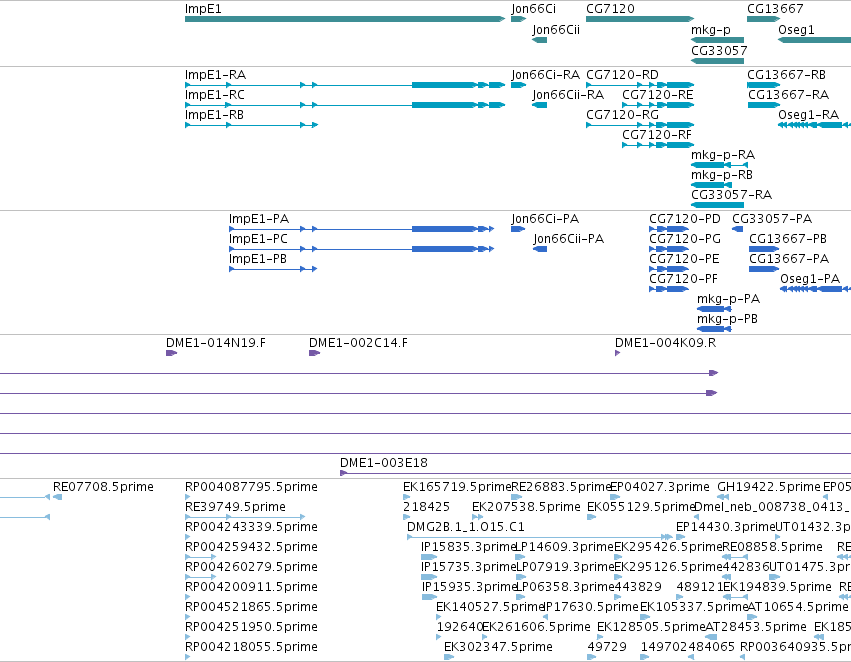Click BAC end DME1-002C14.F
The image size is (851, 662).
coord(358,343)
